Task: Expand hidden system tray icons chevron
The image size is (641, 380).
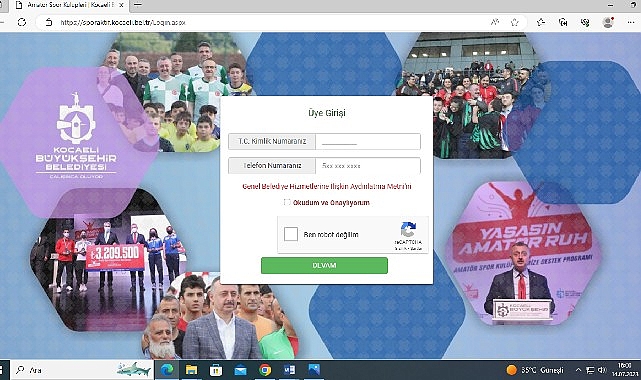Action: (x=578, y=370)
